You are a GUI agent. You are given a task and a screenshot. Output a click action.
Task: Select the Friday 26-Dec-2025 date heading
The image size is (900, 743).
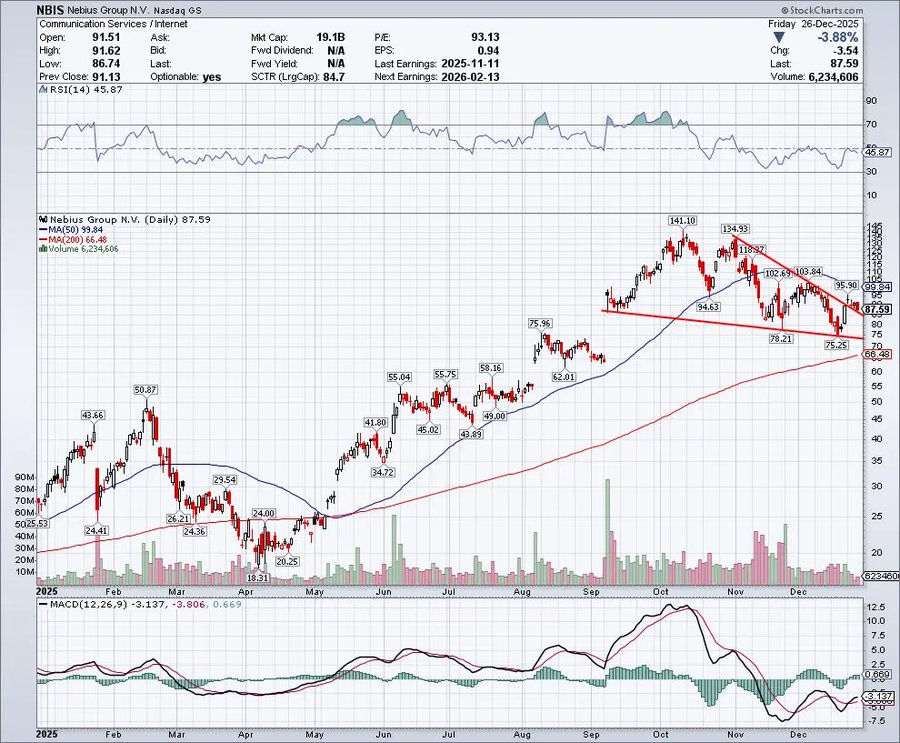click(816, 21)
